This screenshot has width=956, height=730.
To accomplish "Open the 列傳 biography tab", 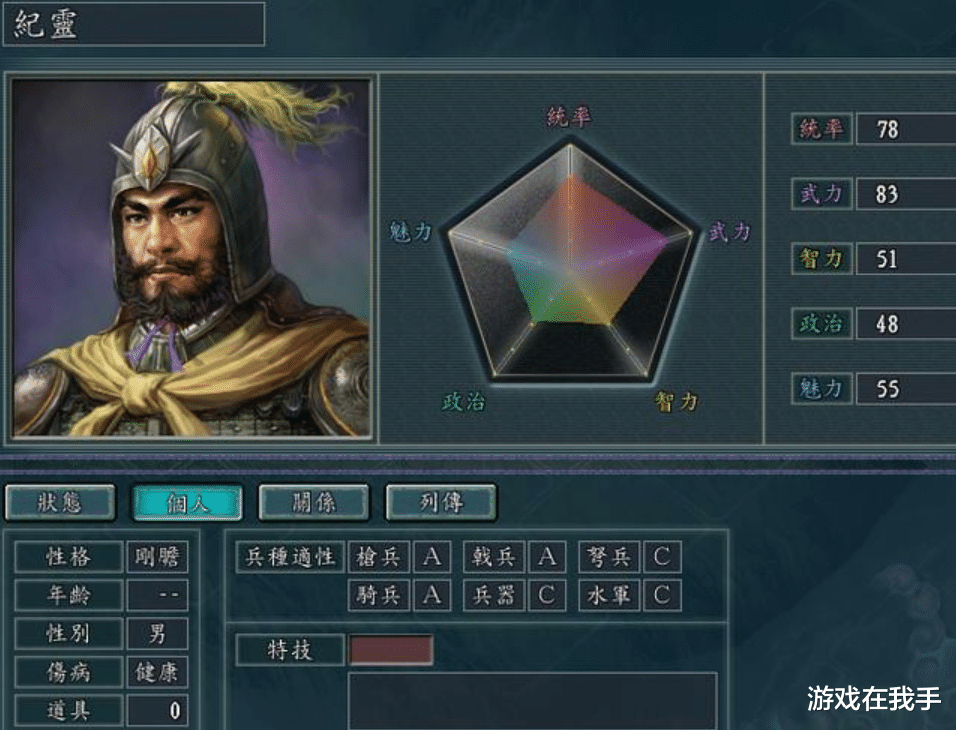I will tap(441, 503).
